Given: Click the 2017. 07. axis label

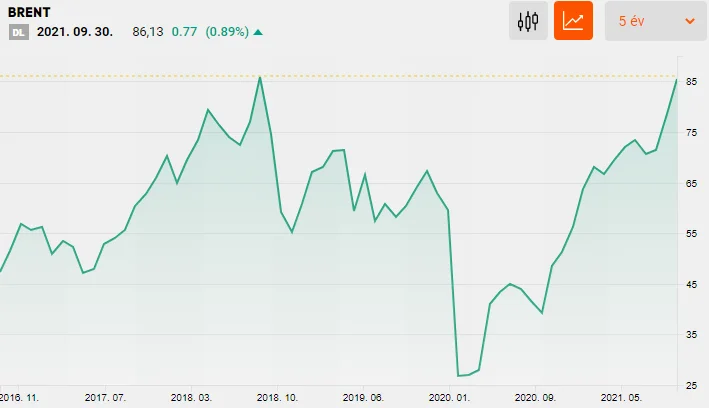Looking at the screenshot, I should pos(105,398).
